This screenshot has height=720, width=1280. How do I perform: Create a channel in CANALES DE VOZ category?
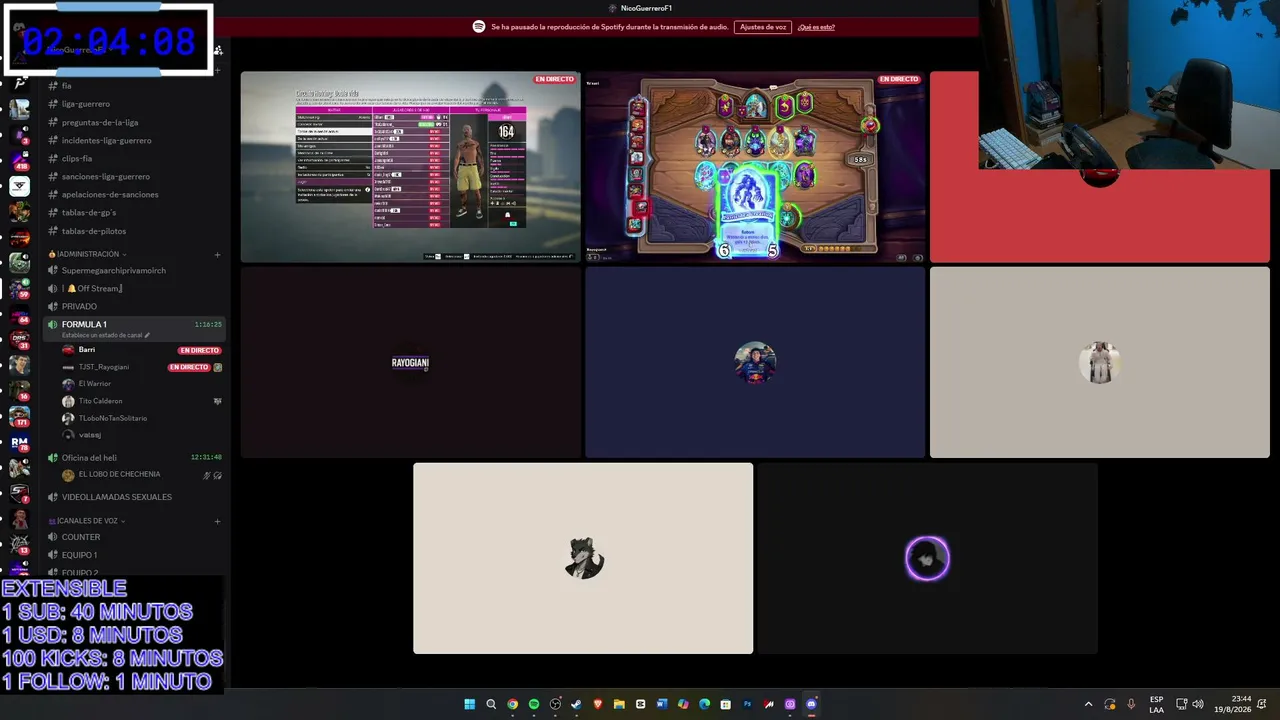(217, 521)
